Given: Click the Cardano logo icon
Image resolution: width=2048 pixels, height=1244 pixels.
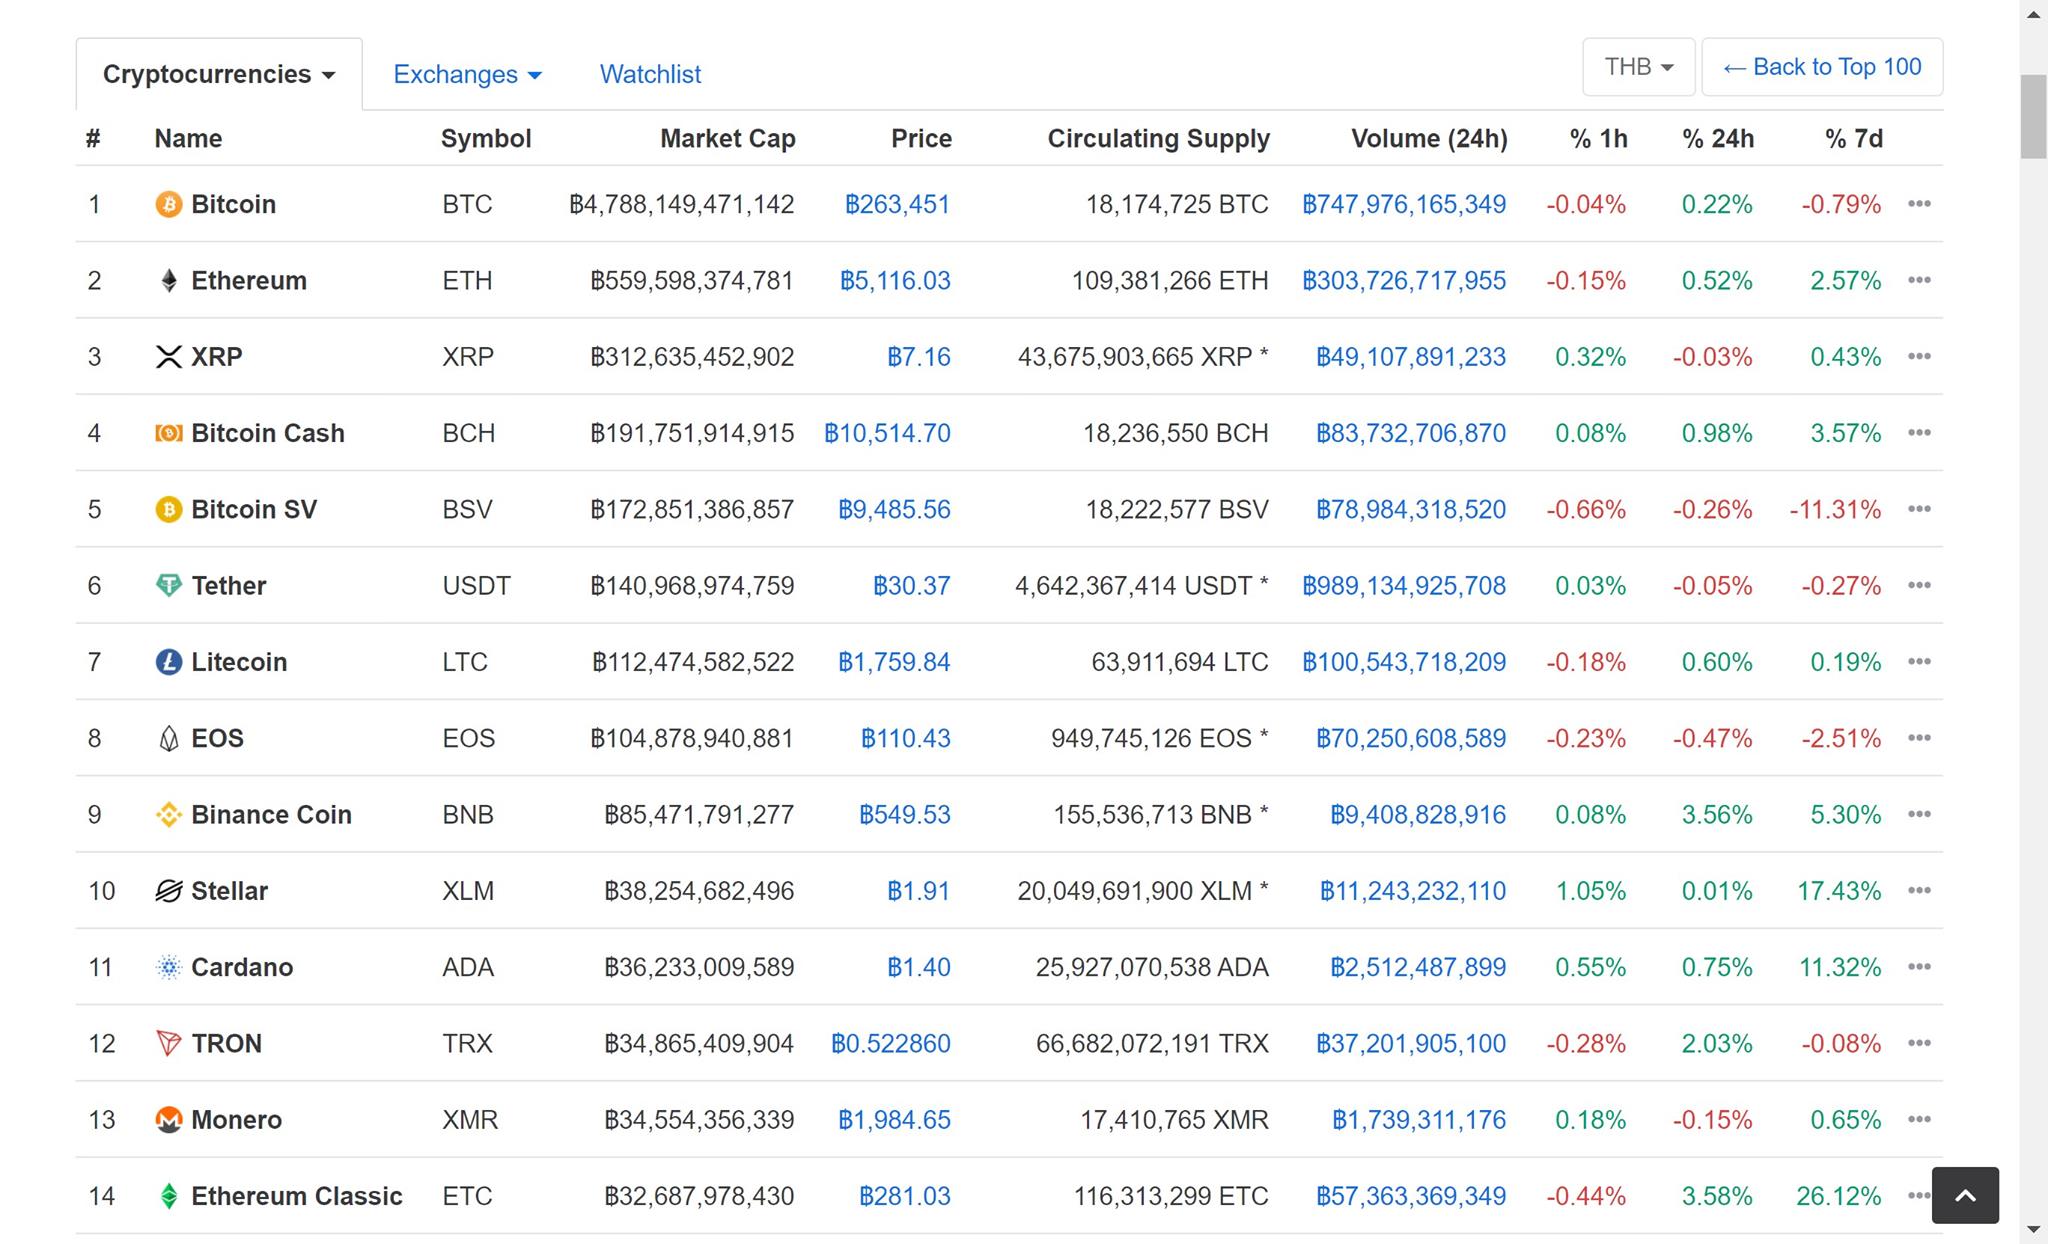Looking at the screenshot, I should pos(169,967).
